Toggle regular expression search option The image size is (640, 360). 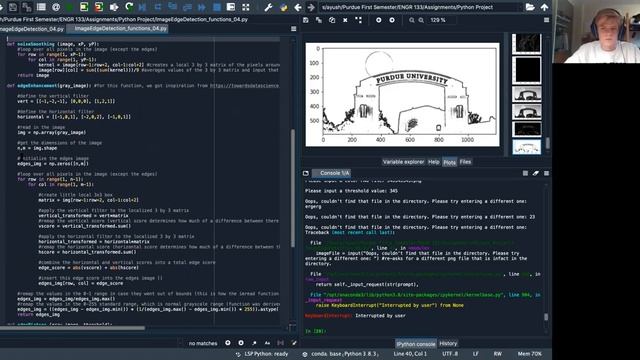tap(254, 343)
